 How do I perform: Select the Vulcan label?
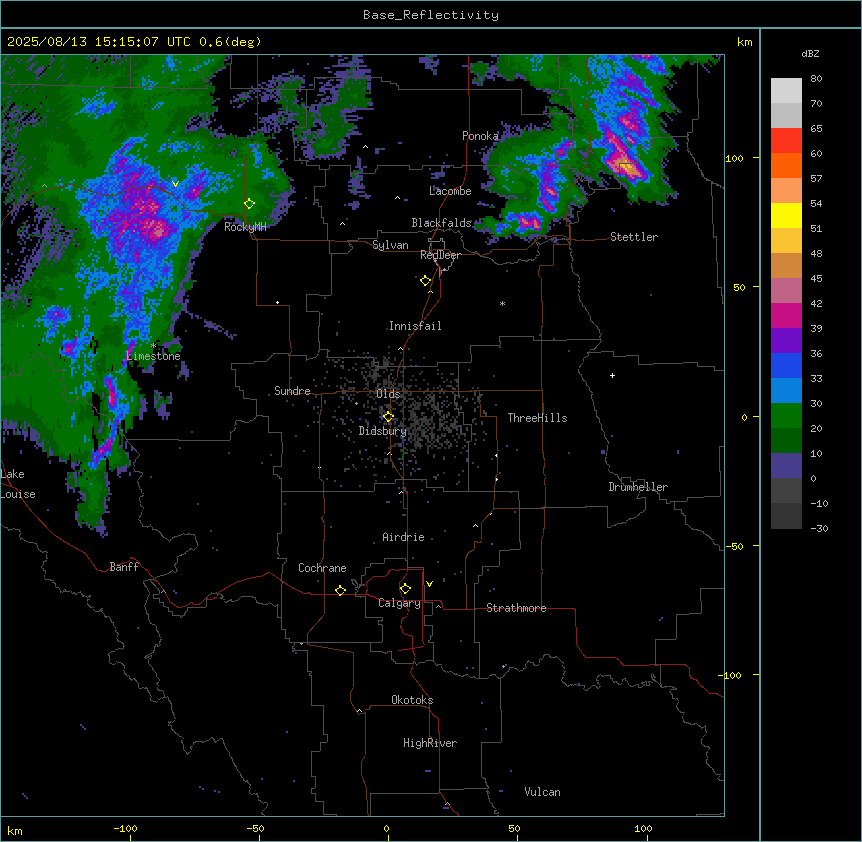point(543,792)
